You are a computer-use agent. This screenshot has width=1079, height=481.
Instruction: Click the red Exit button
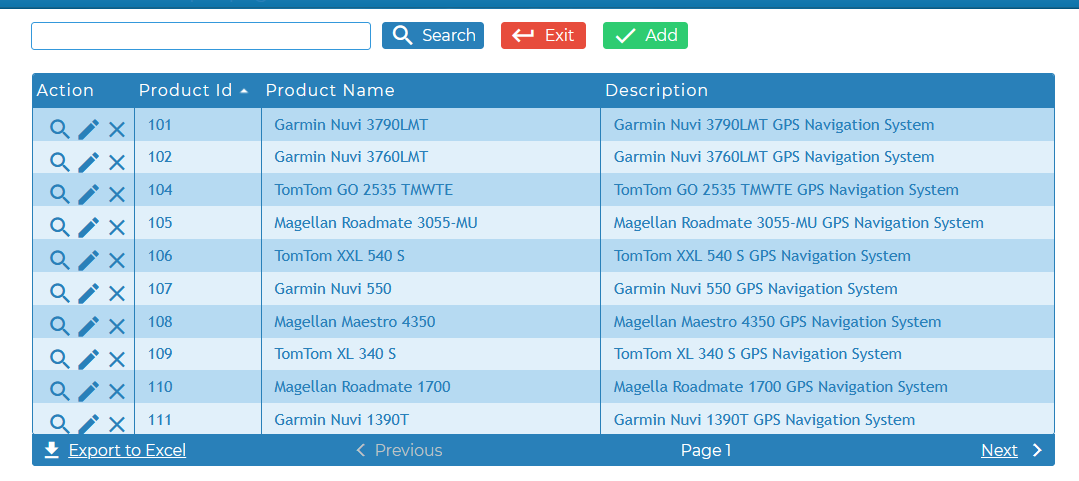544,36
